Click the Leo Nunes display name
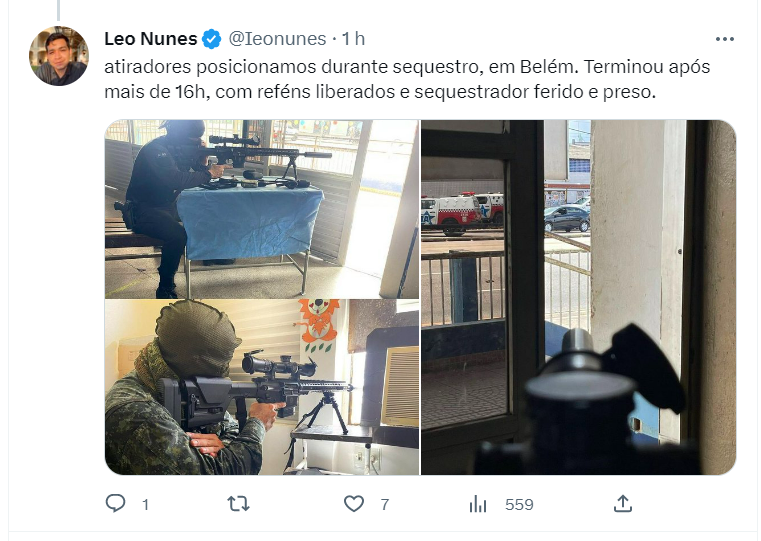This screenshot has width=761, height=541. click(x=150, y=39)
